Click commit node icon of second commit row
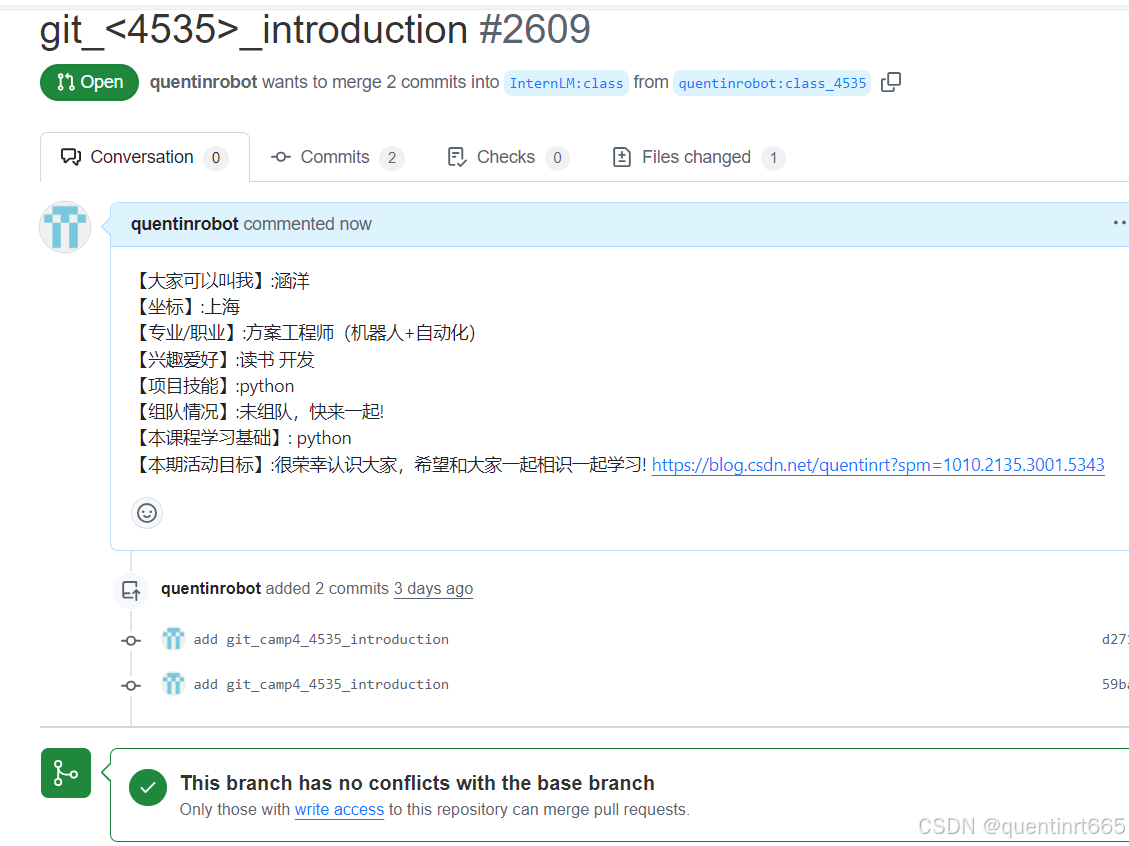Image resolution: width=1129 pixels, height=846 pixels. pyautogui.click(x=131, y=685)
